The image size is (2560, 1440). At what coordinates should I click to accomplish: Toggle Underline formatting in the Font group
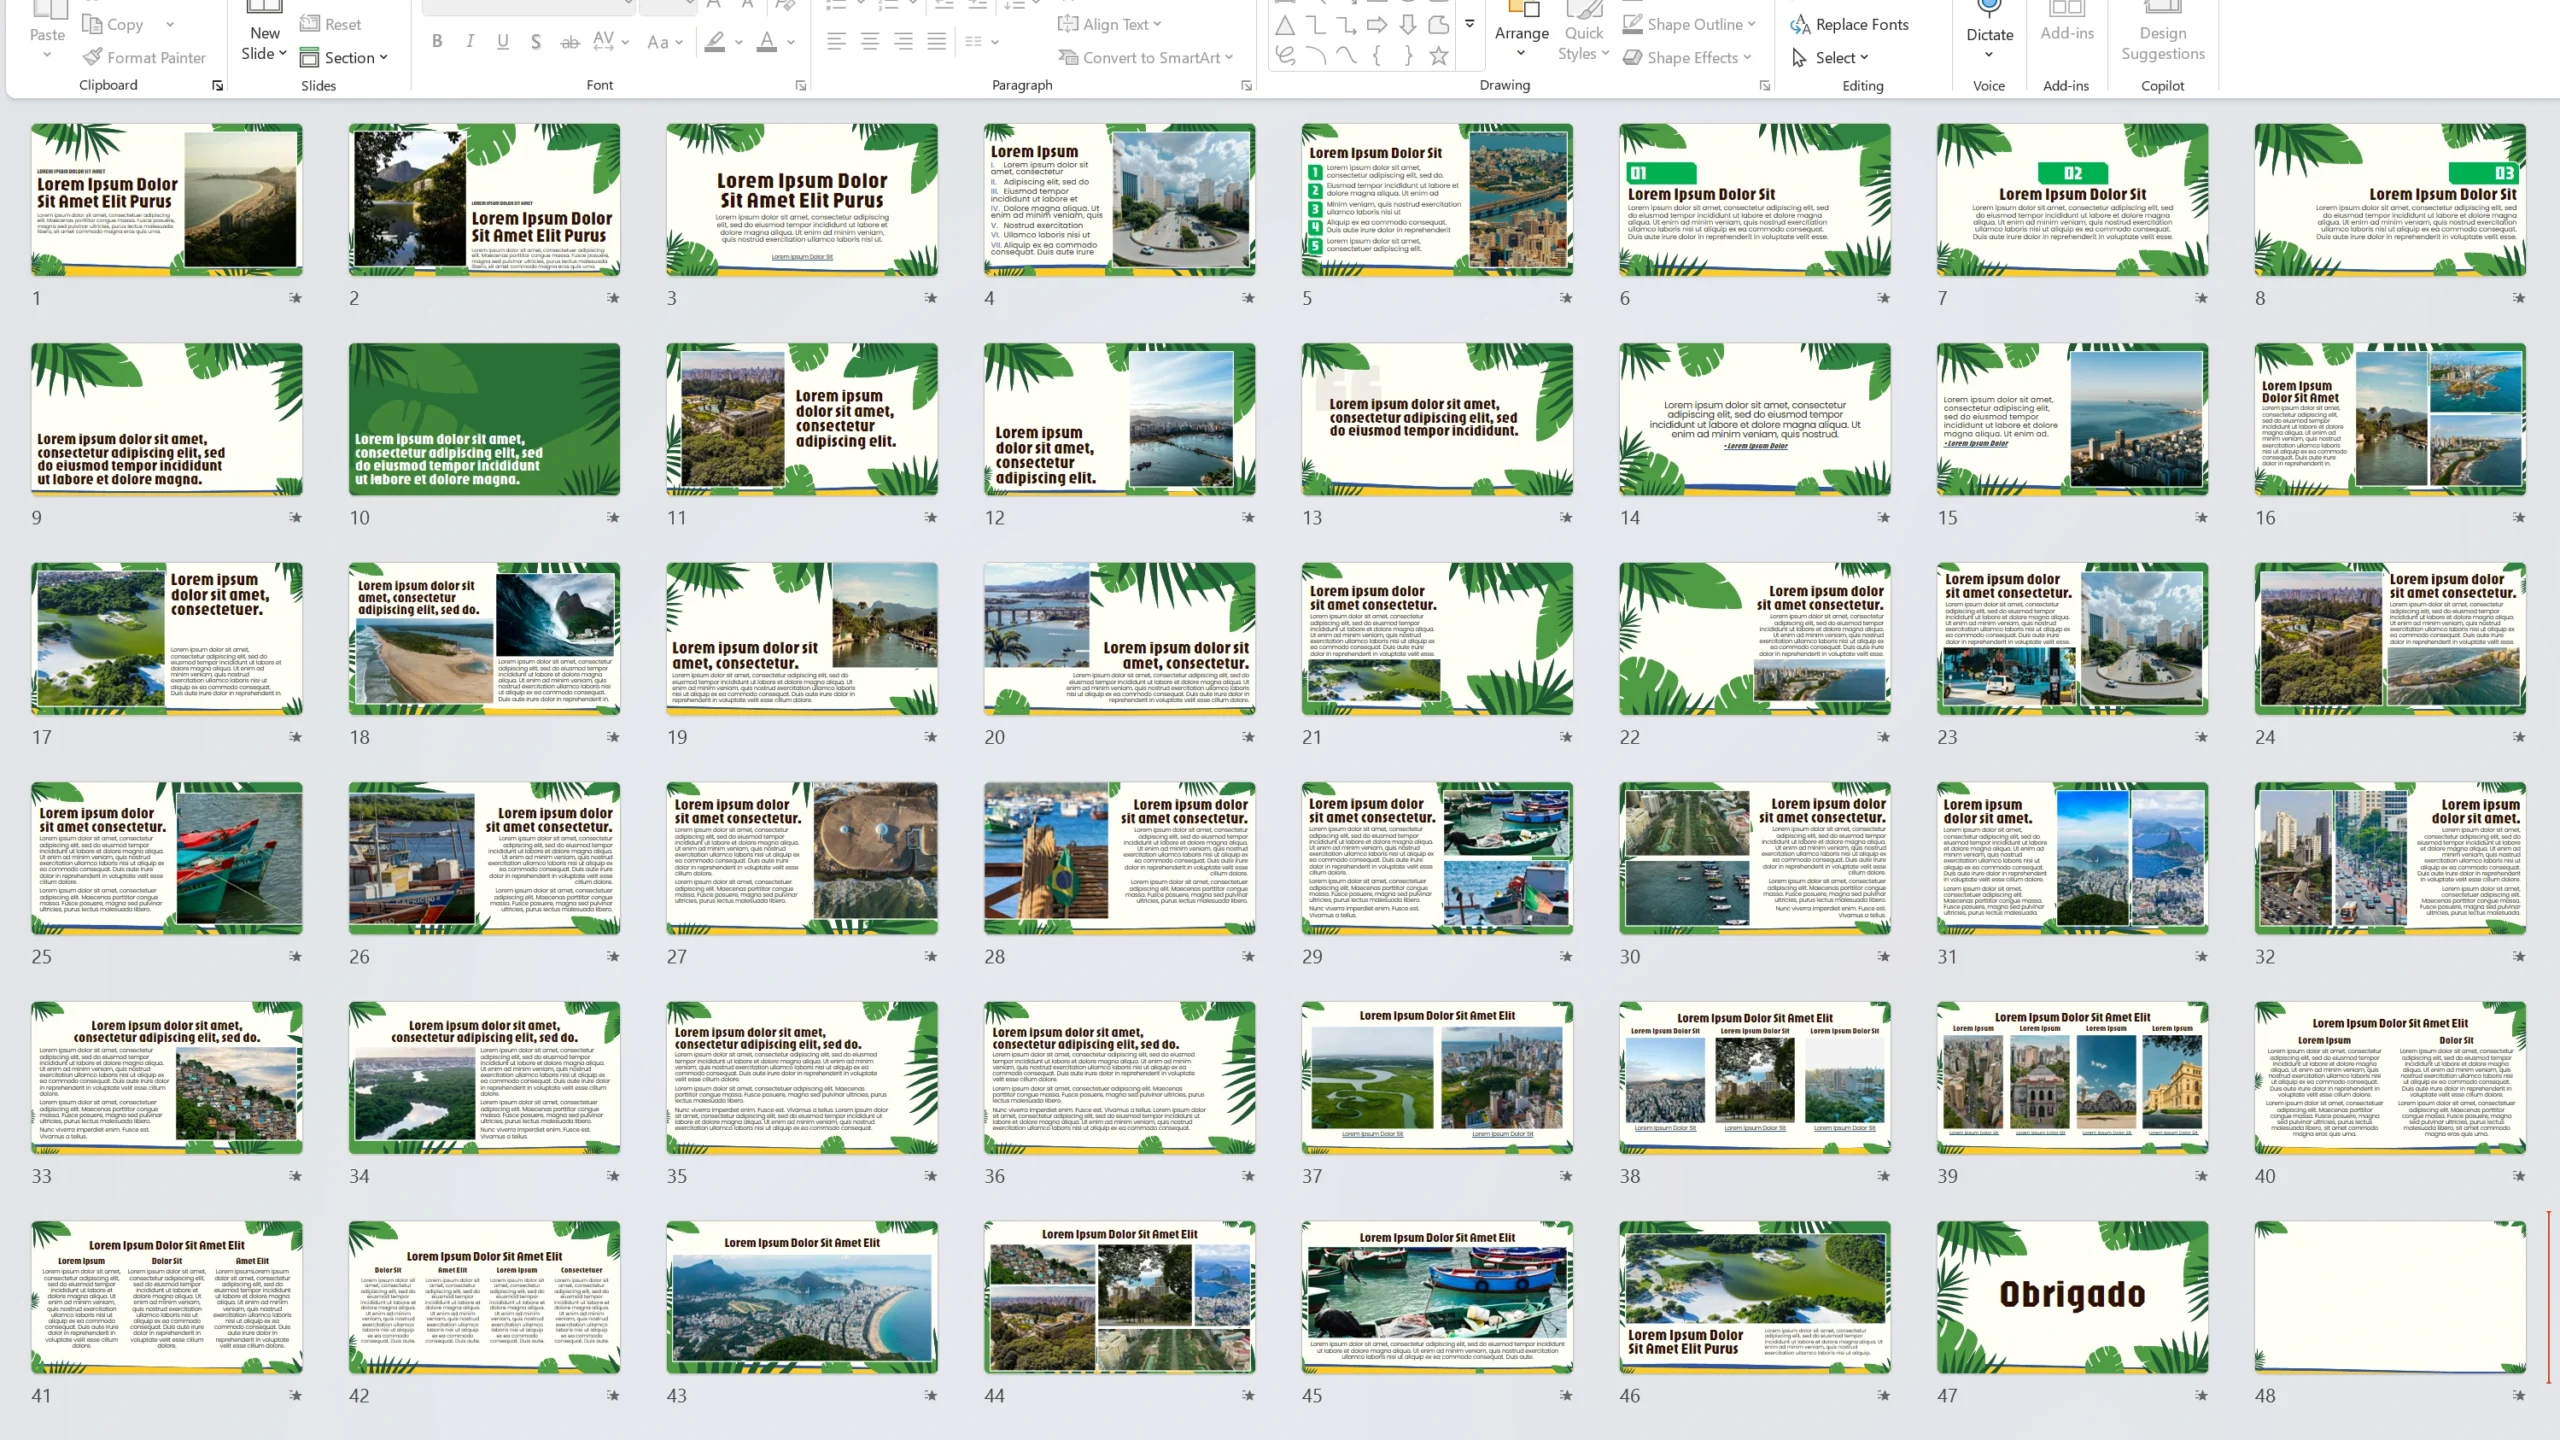[503, 42]
